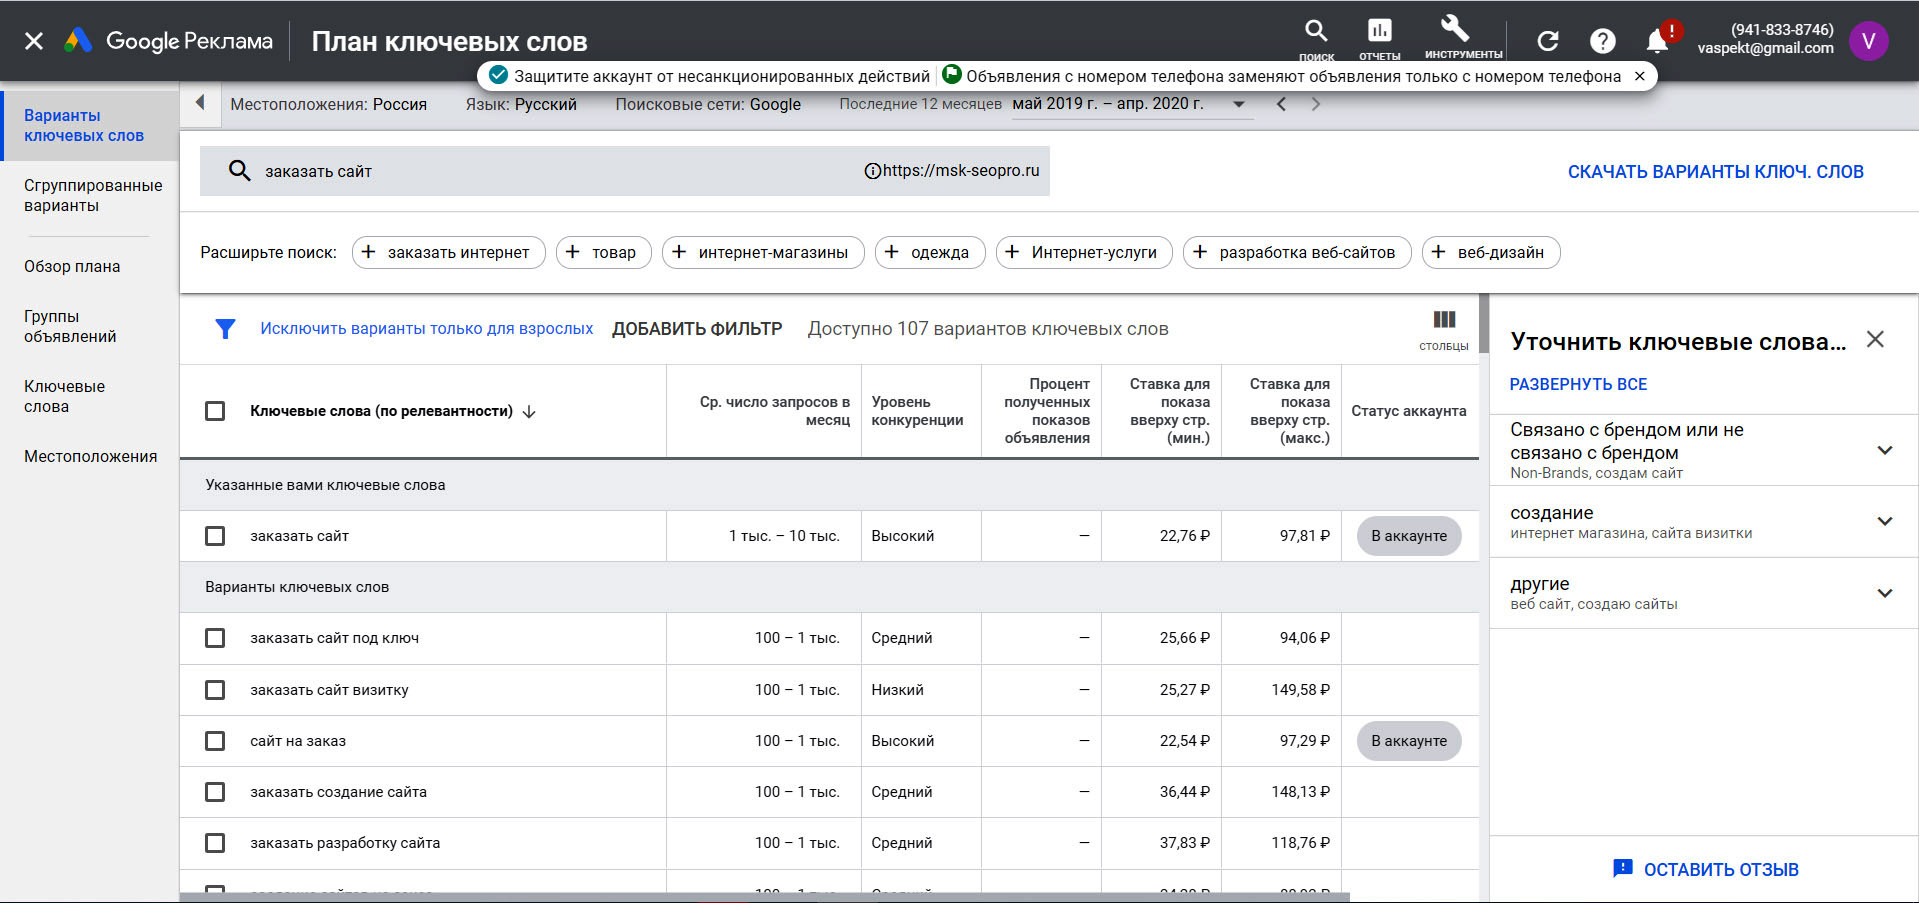Image resolution: width=1919 pixels, height=903 pixels.
Task: Expand the 'другие' refinement group
Action: click(x=1884, y=593)
